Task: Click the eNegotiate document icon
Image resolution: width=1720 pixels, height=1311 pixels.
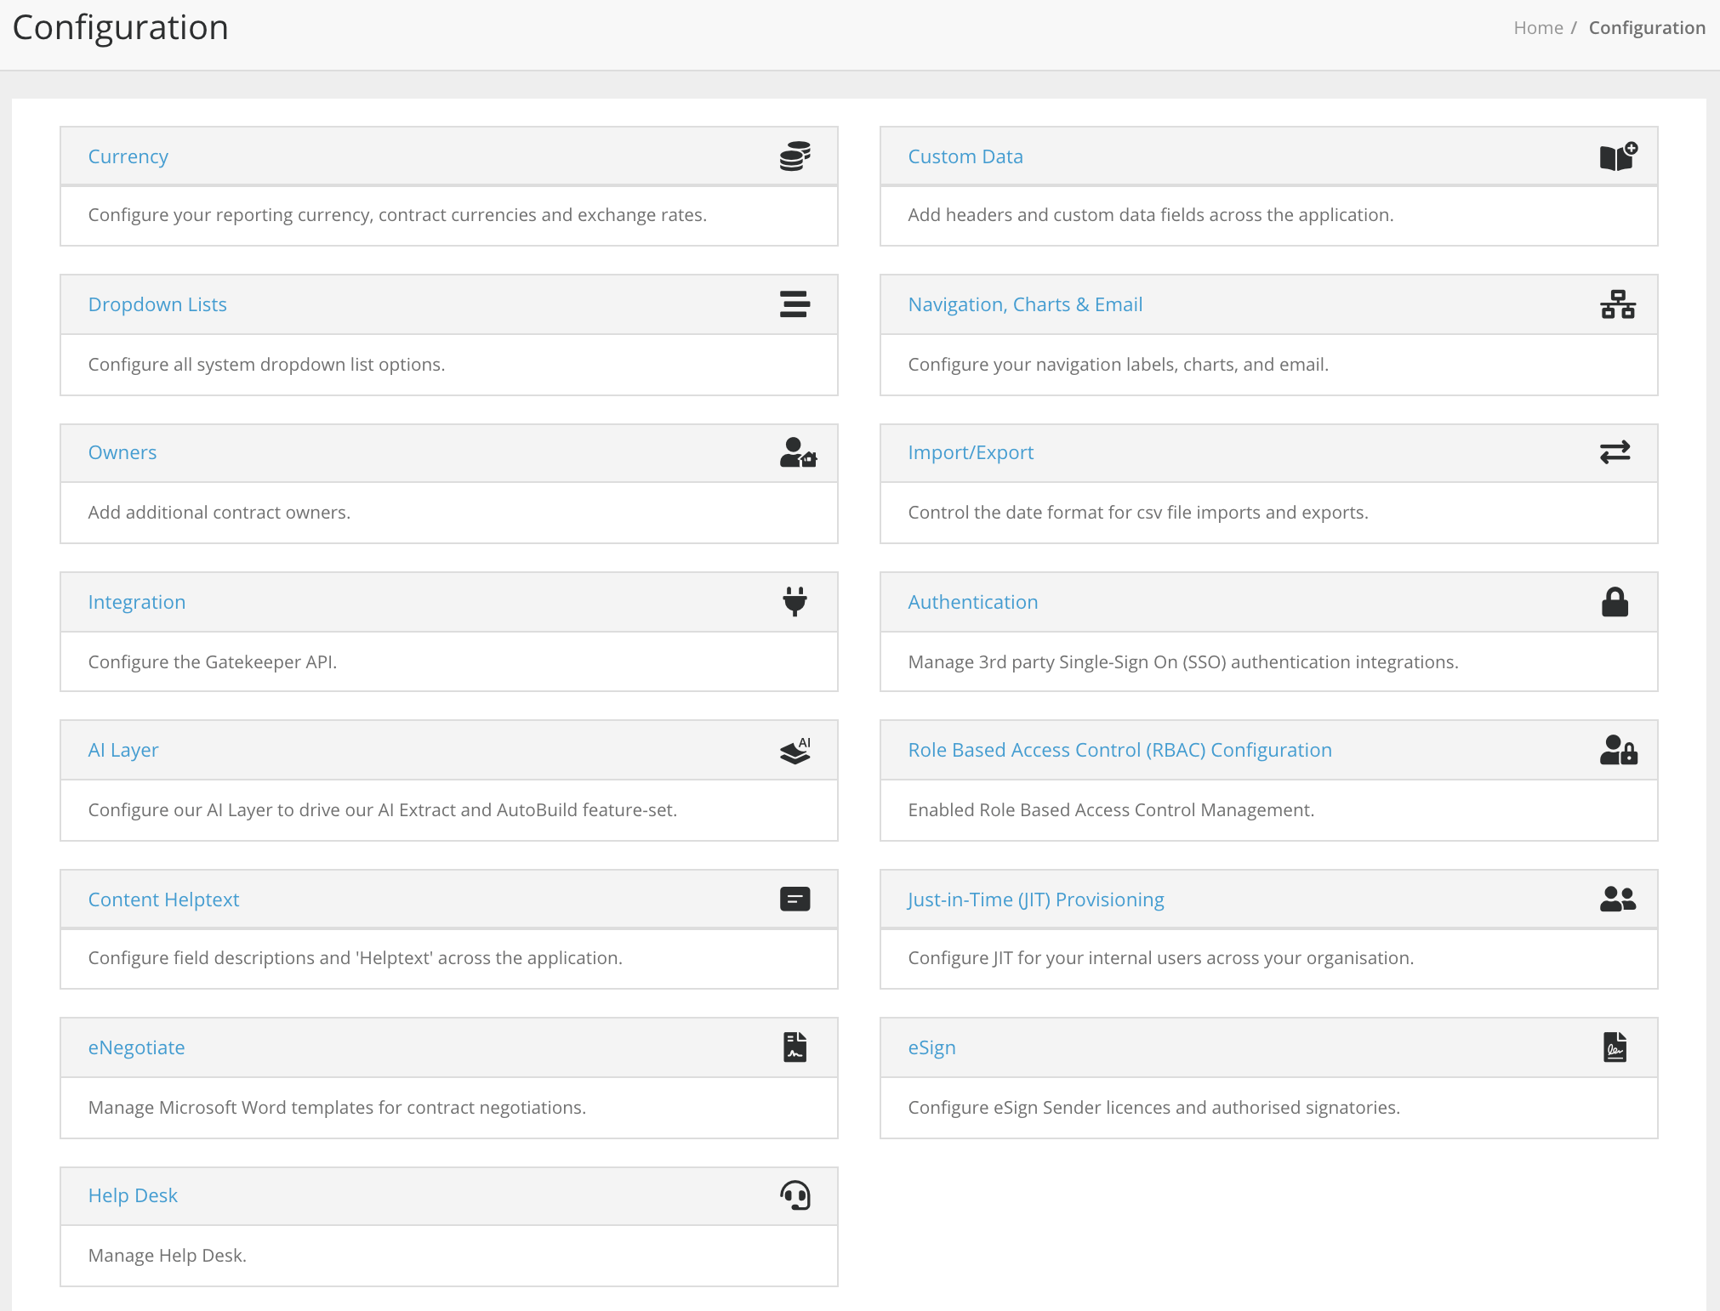Action: click(x=793, y=1047)
